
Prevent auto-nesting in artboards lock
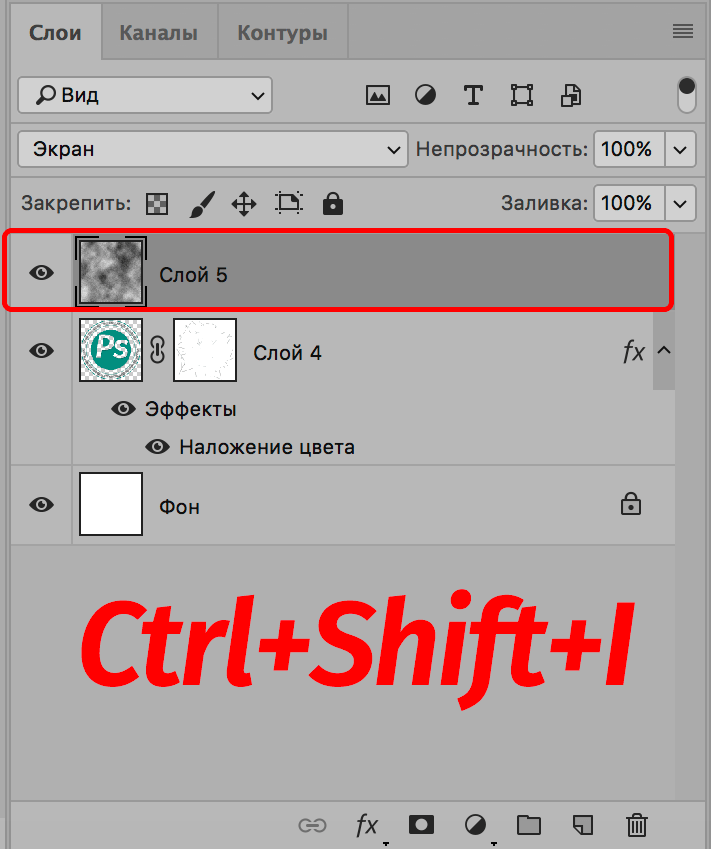(289, 204)
